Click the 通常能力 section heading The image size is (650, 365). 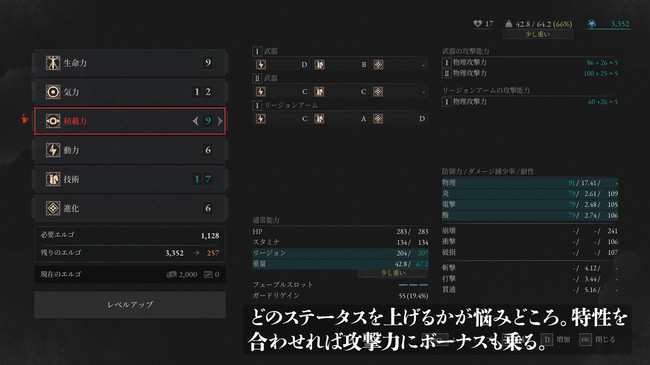click(266, 220)
